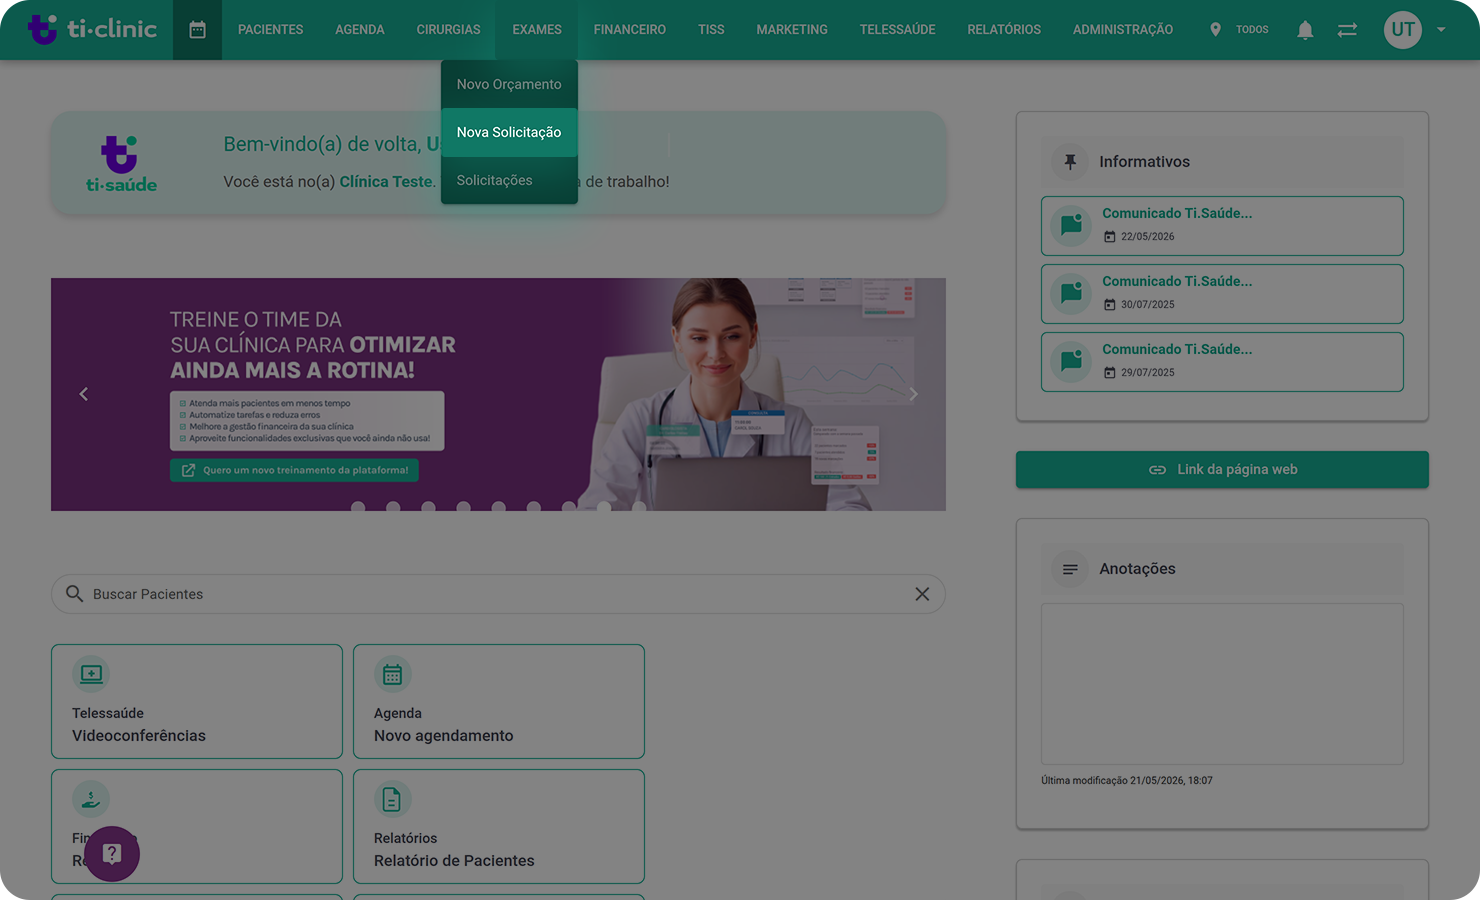Screen dimensions: 1480x900
Task: Open the purple help question button
Action: [x=112, y=854]
